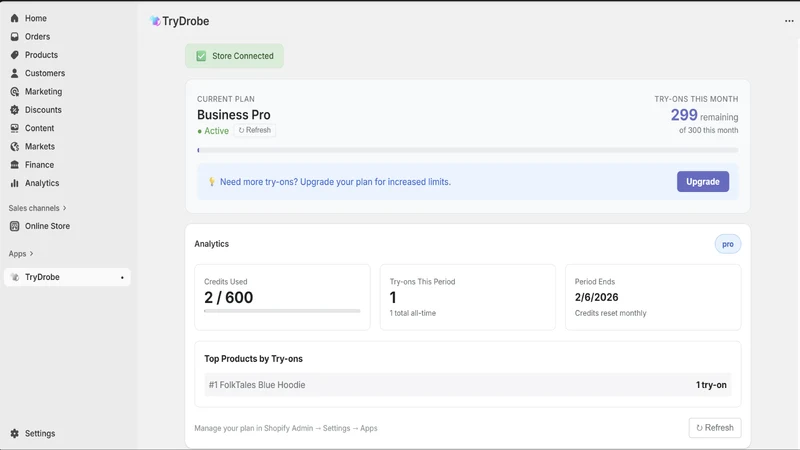
Task: Click the Settings gear icon
Action: [x=14, y=433]
